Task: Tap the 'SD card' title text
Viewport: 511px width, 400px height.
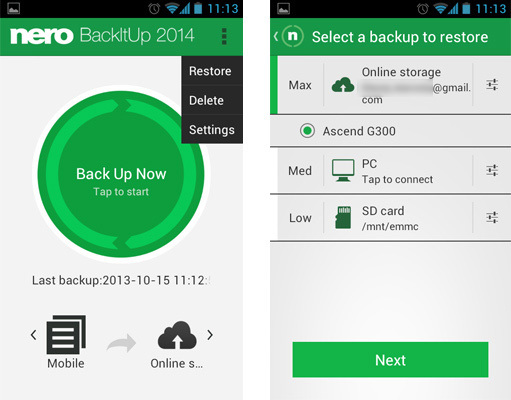Action: pos(383,211)
